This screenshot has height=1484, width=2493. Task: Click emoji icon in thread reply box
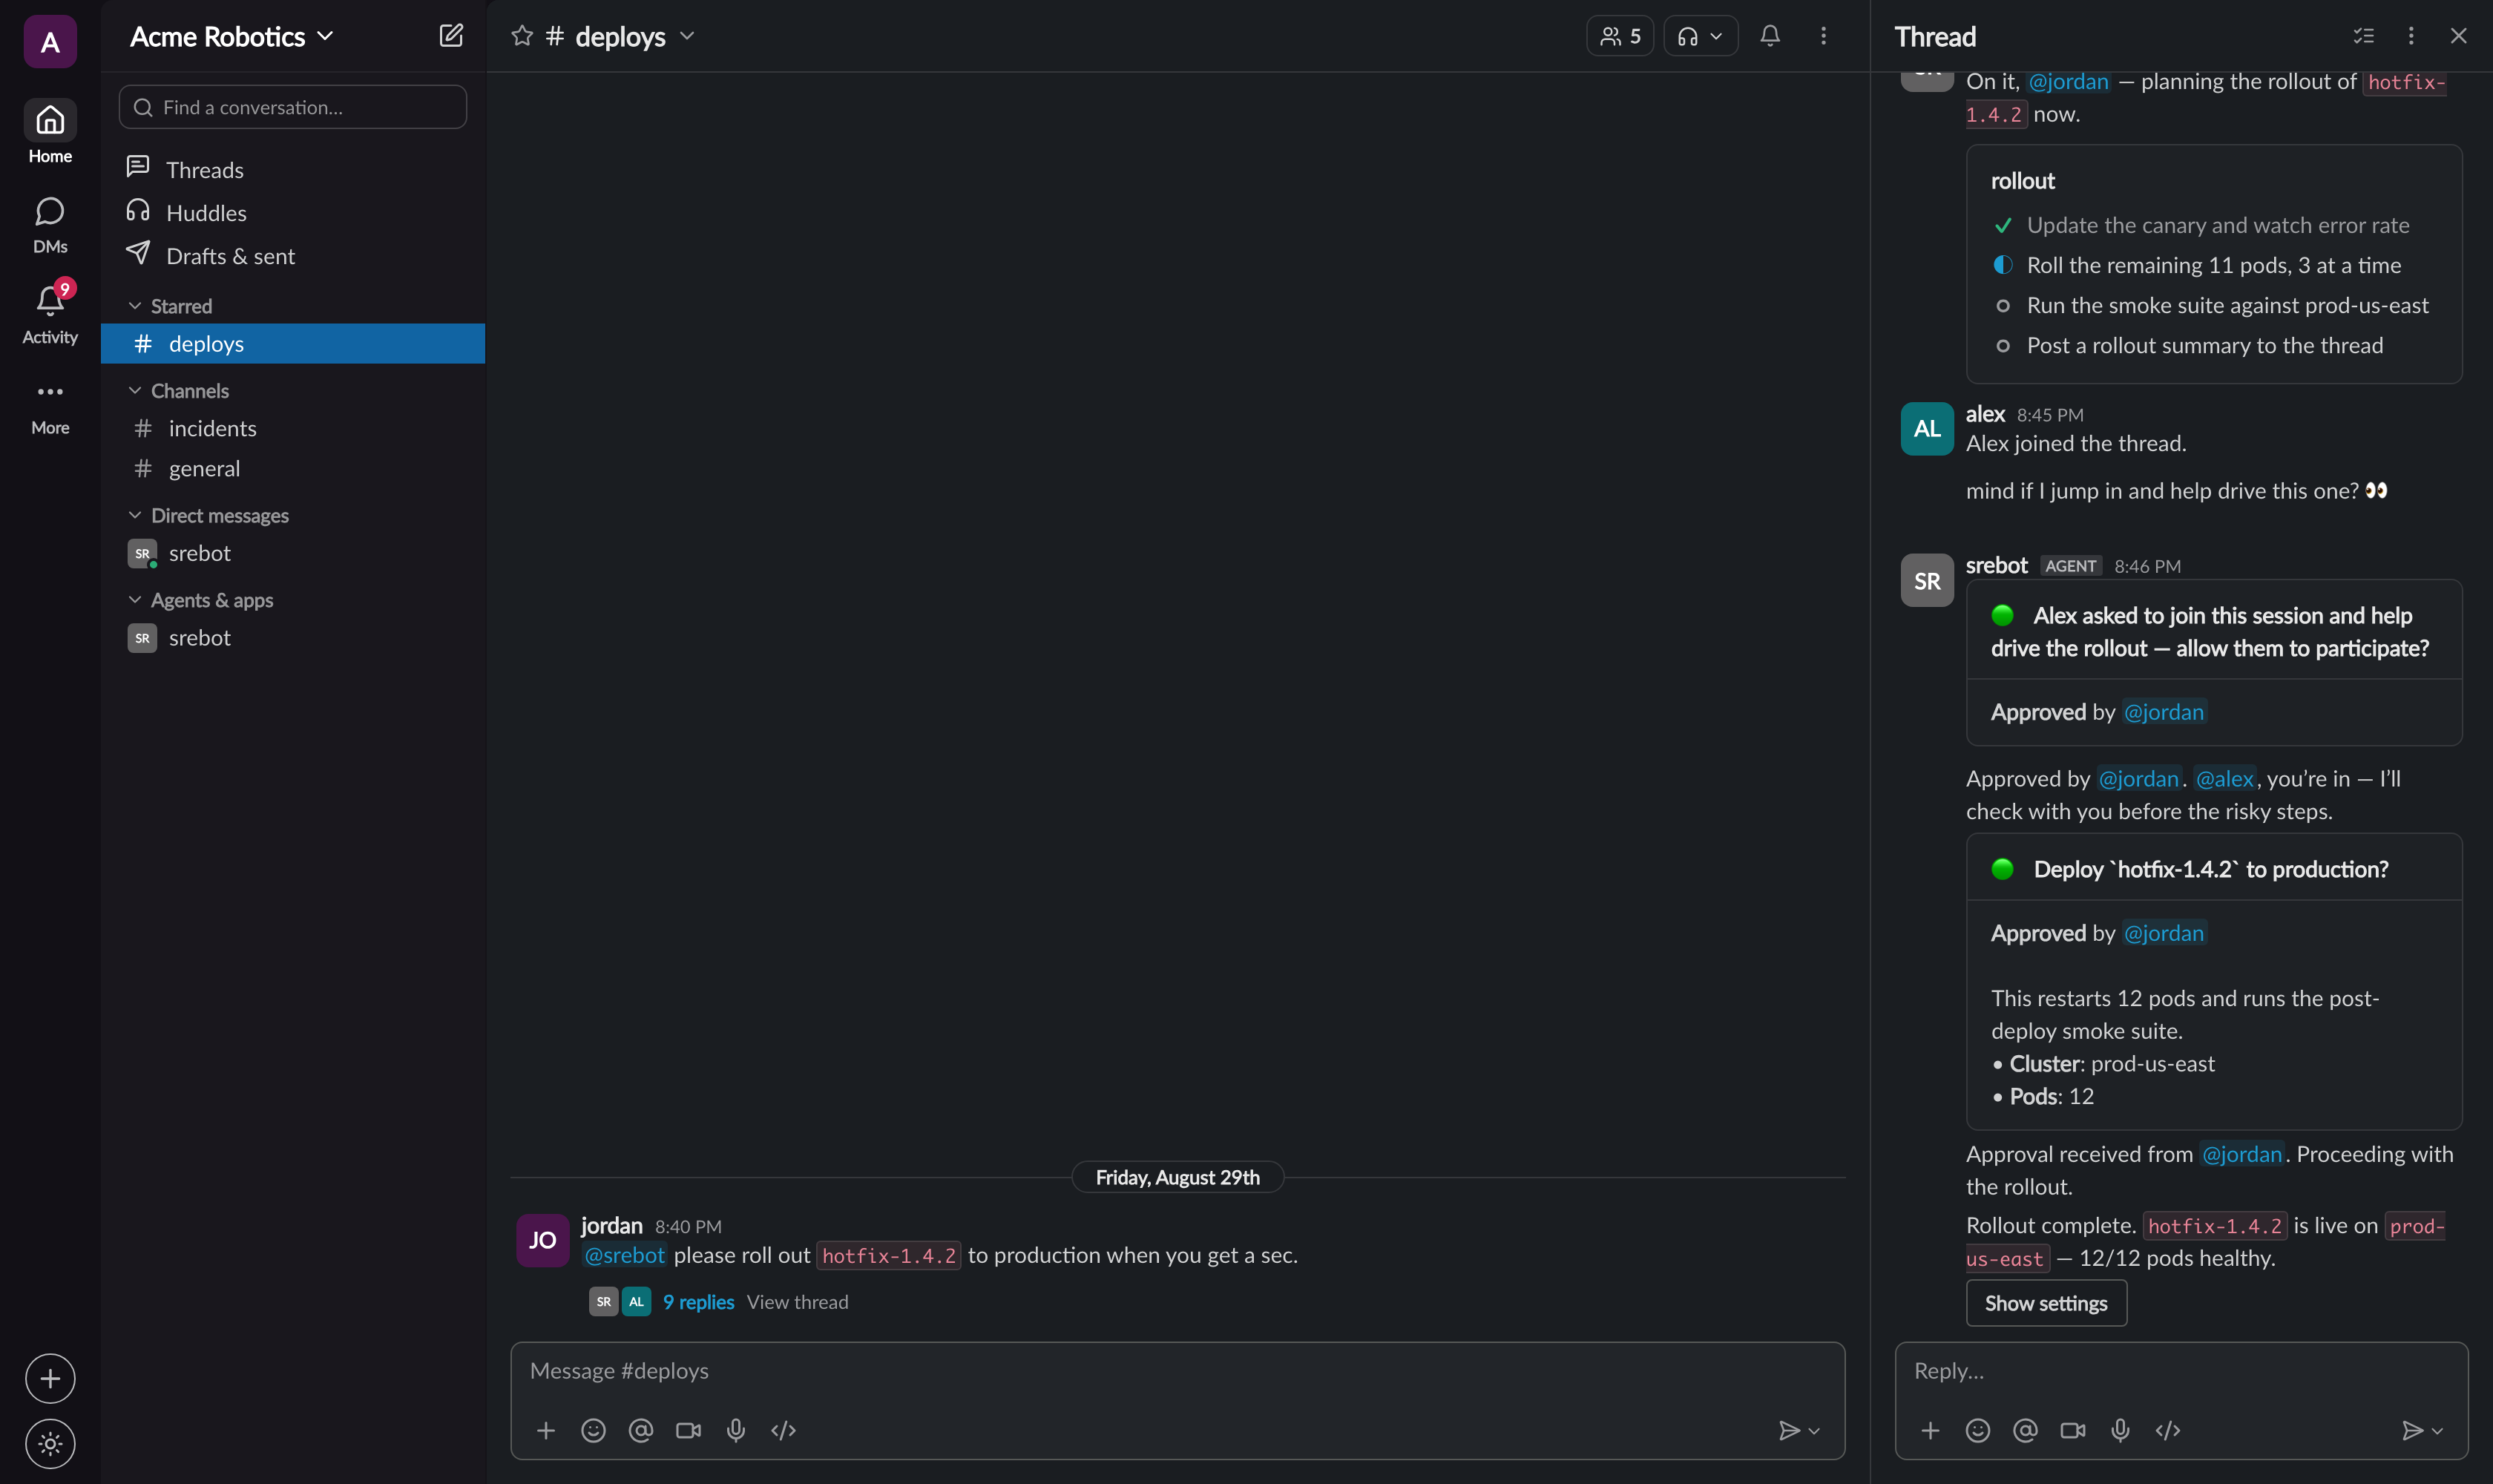pyautogui.click(x=1978, y=1430)
